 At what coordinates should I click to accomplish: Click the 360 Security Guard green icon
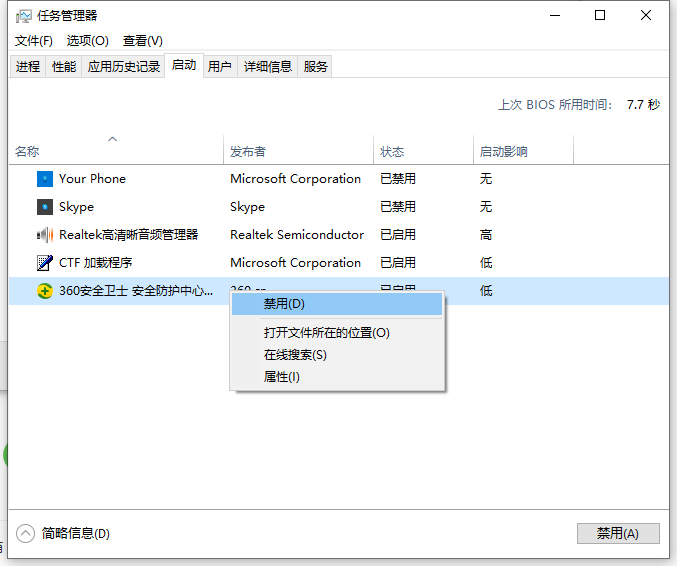45,291
